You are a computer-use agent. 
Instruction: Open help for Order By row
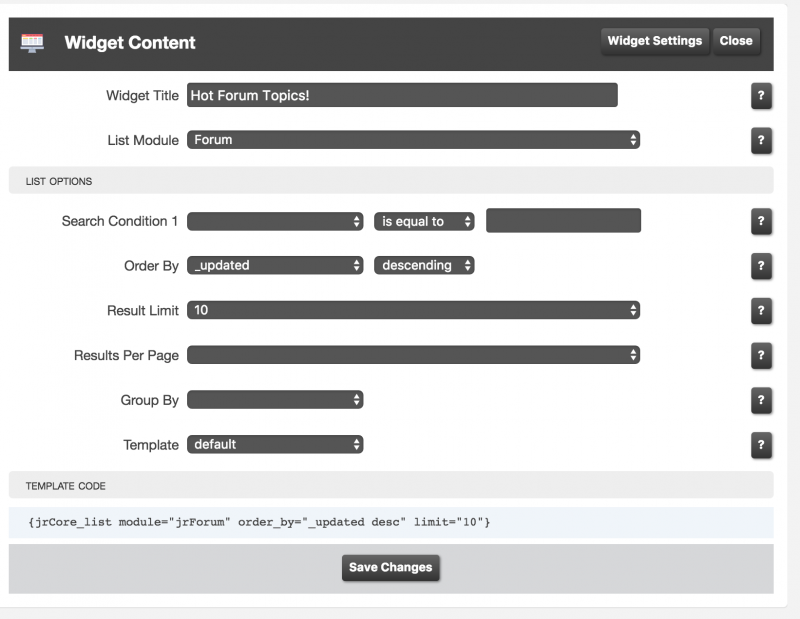pyautogui.click(x=761, y=266)
